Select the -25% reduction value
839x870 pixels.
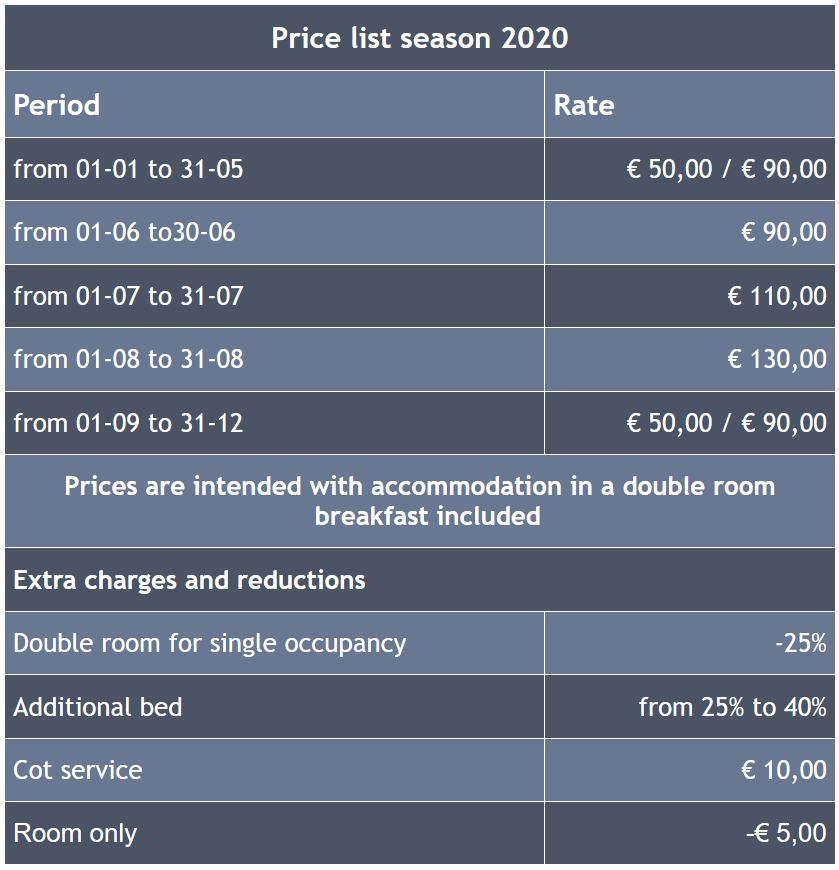pyautogui.click(x=800, y=643)
